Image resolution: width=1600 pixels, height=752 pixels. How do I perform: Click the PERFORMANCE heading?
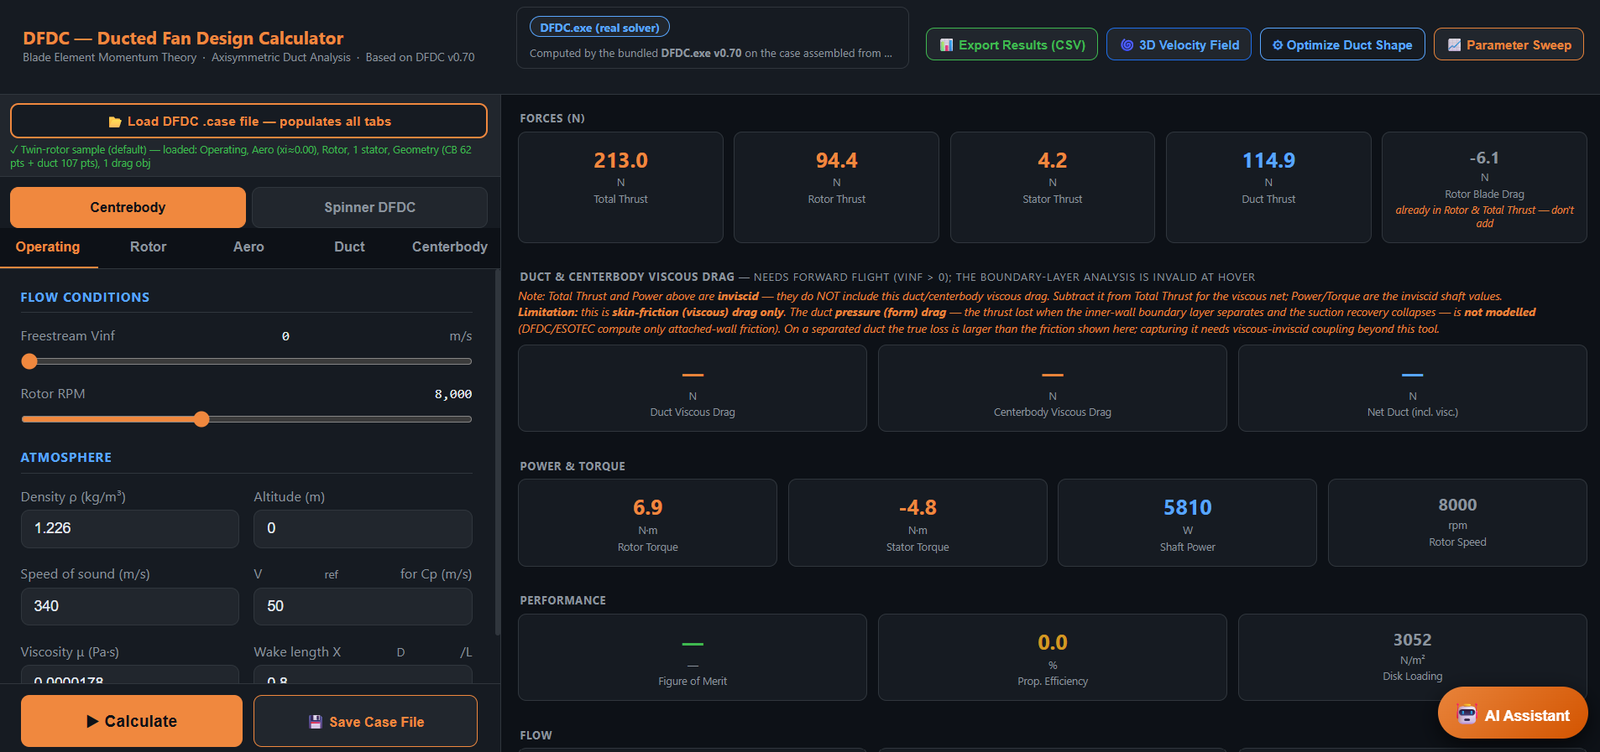pos(563,600)
